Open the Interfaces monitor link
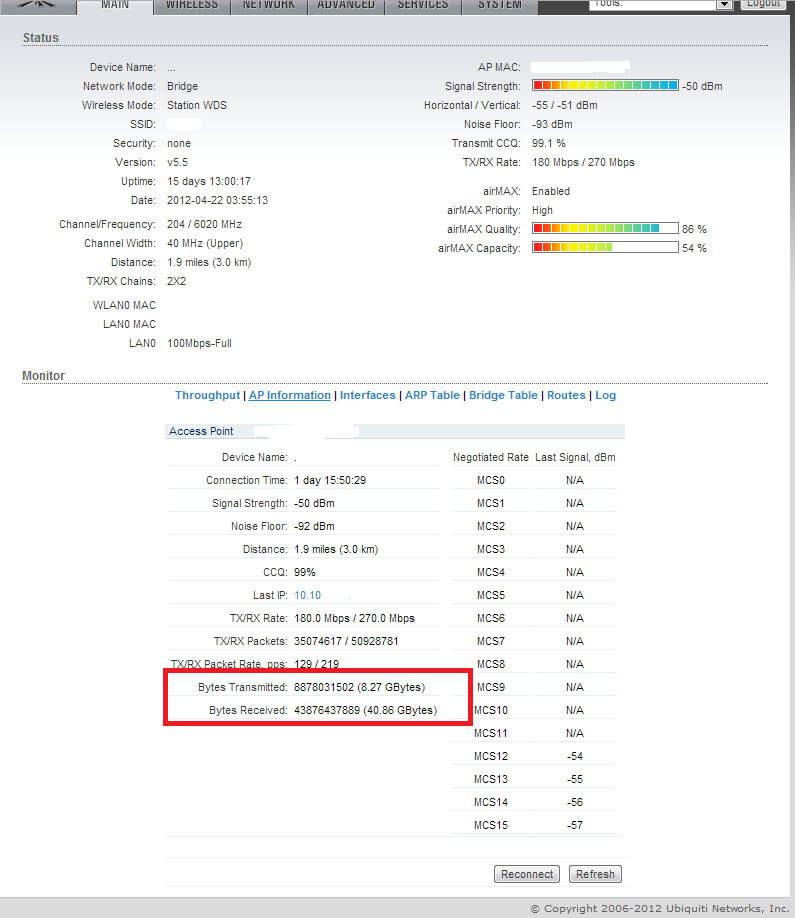 click(x=368, y=395)
